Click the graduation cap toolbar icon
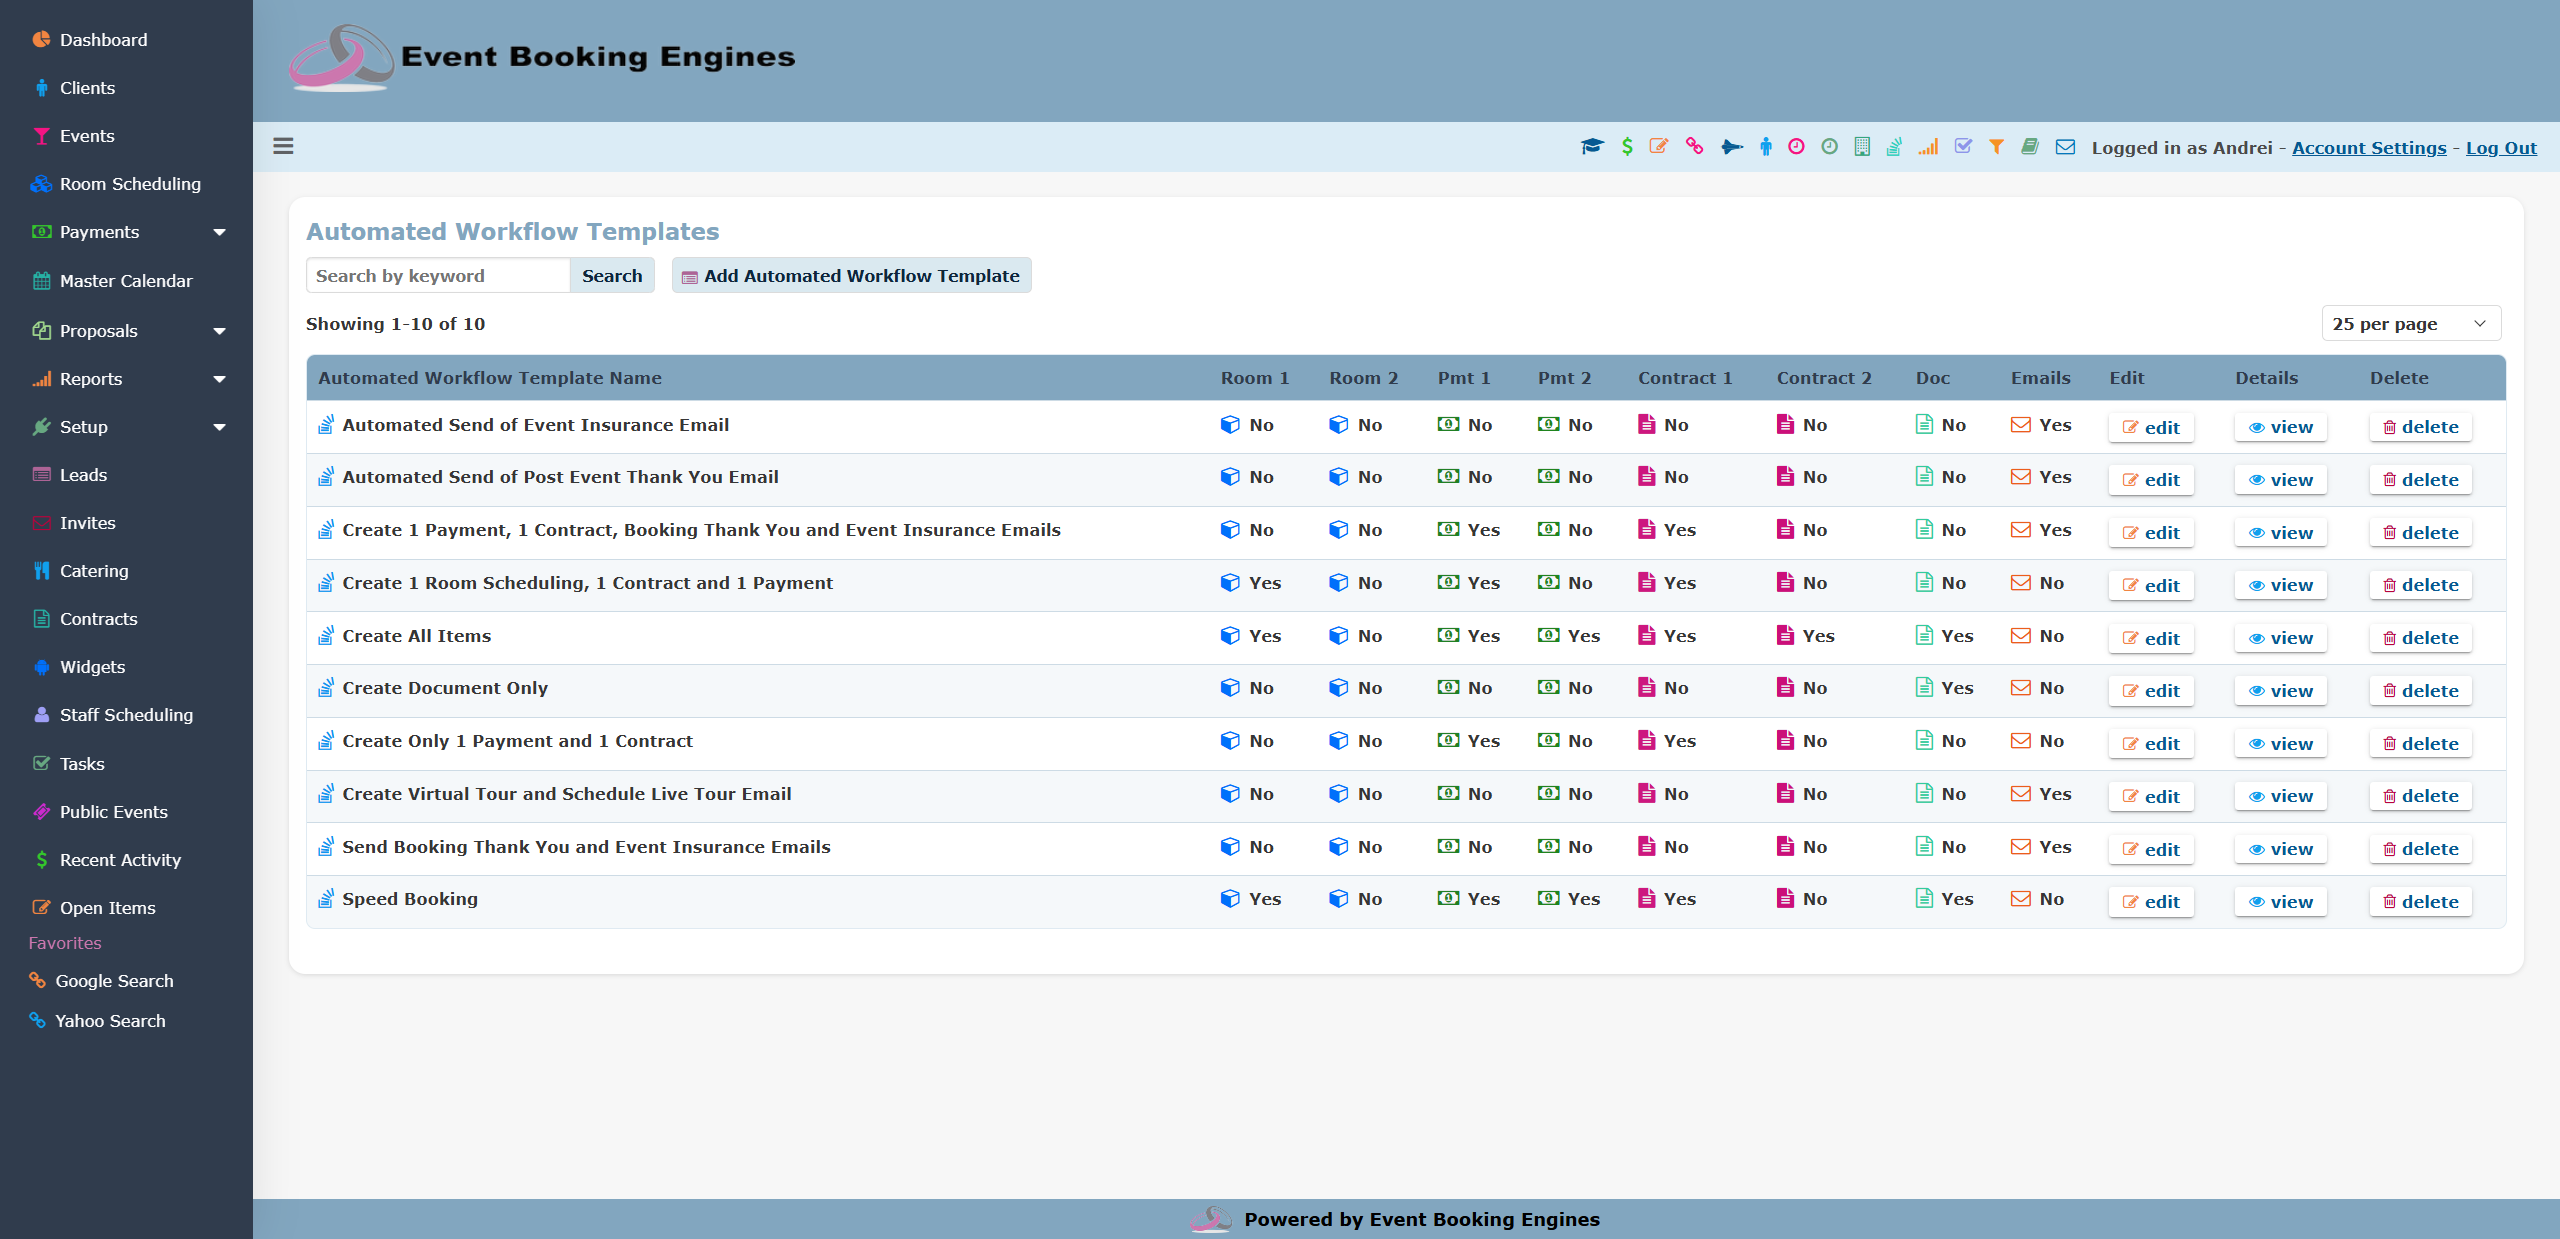 click(1592, 147)
